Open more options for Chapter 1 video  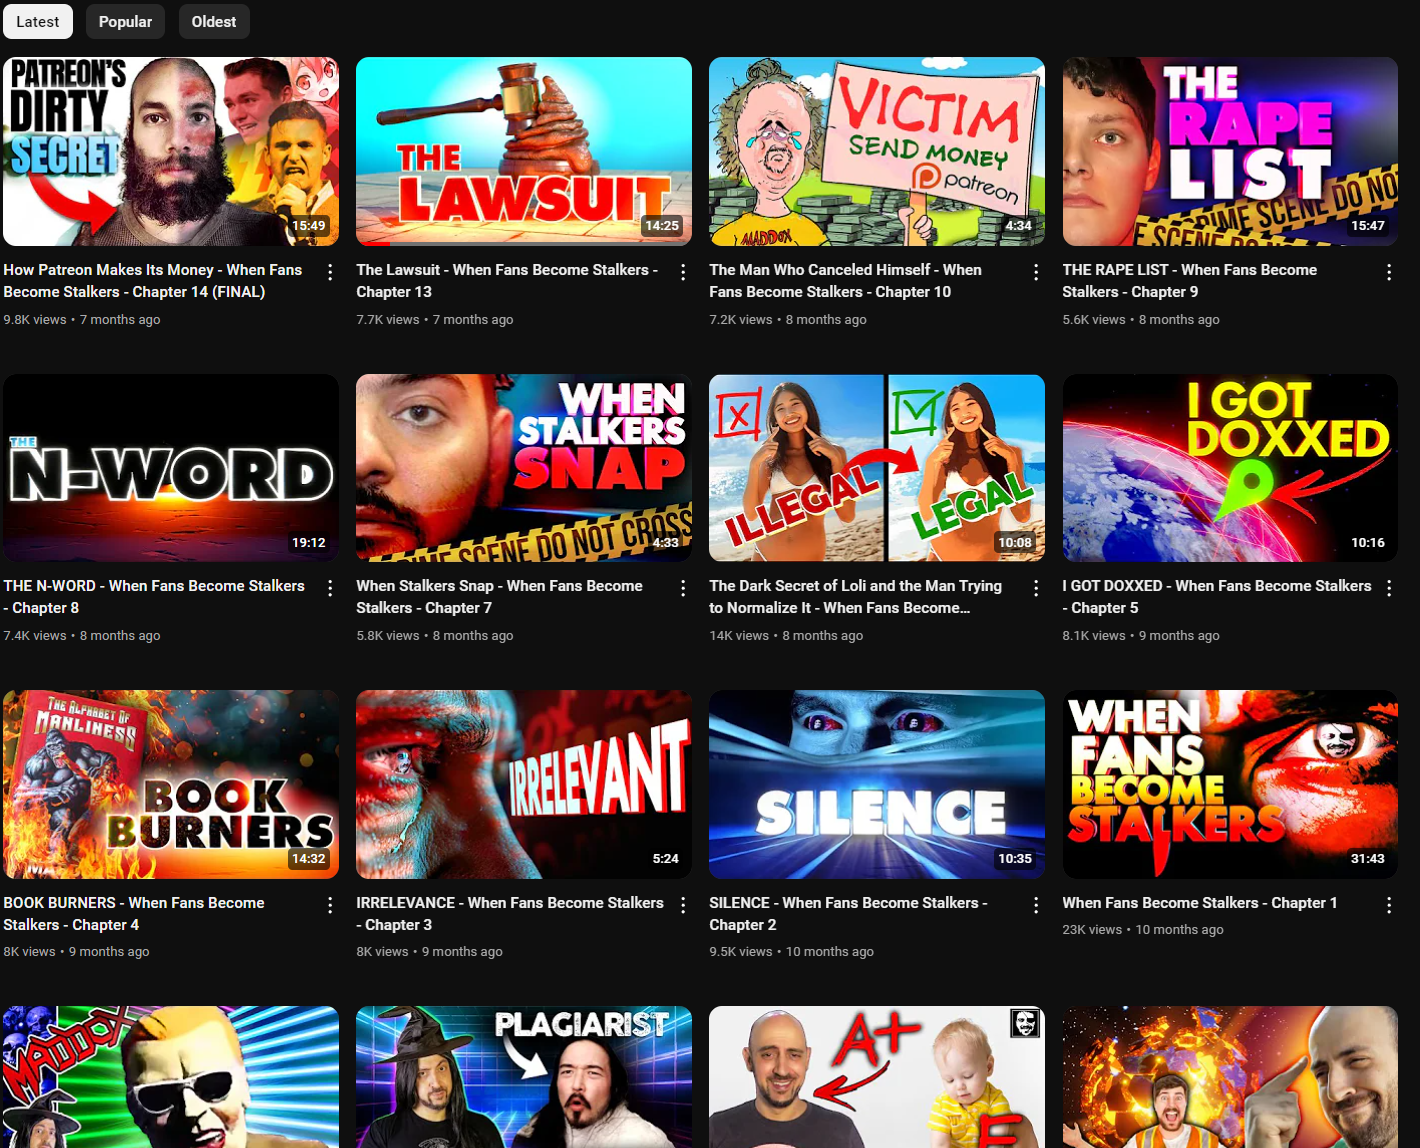click(x=1389, y=905)
